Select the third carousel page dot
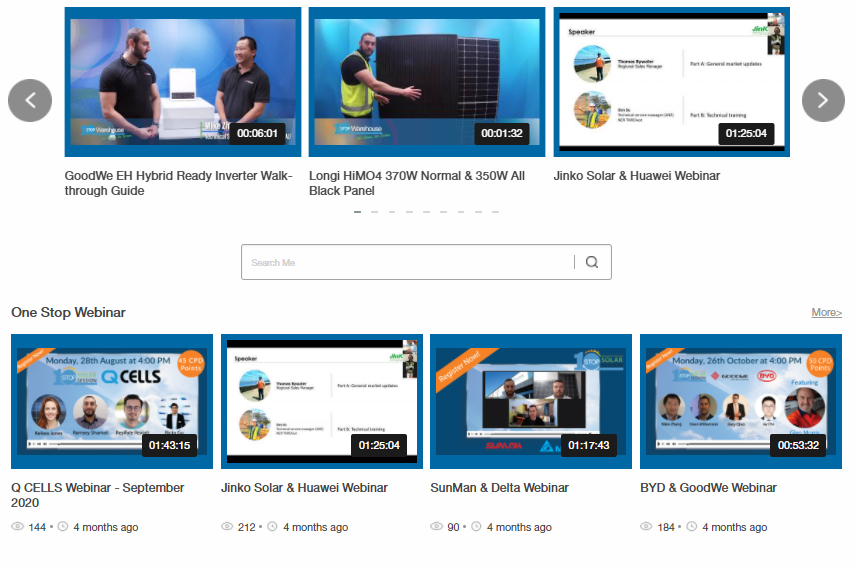 392,212
